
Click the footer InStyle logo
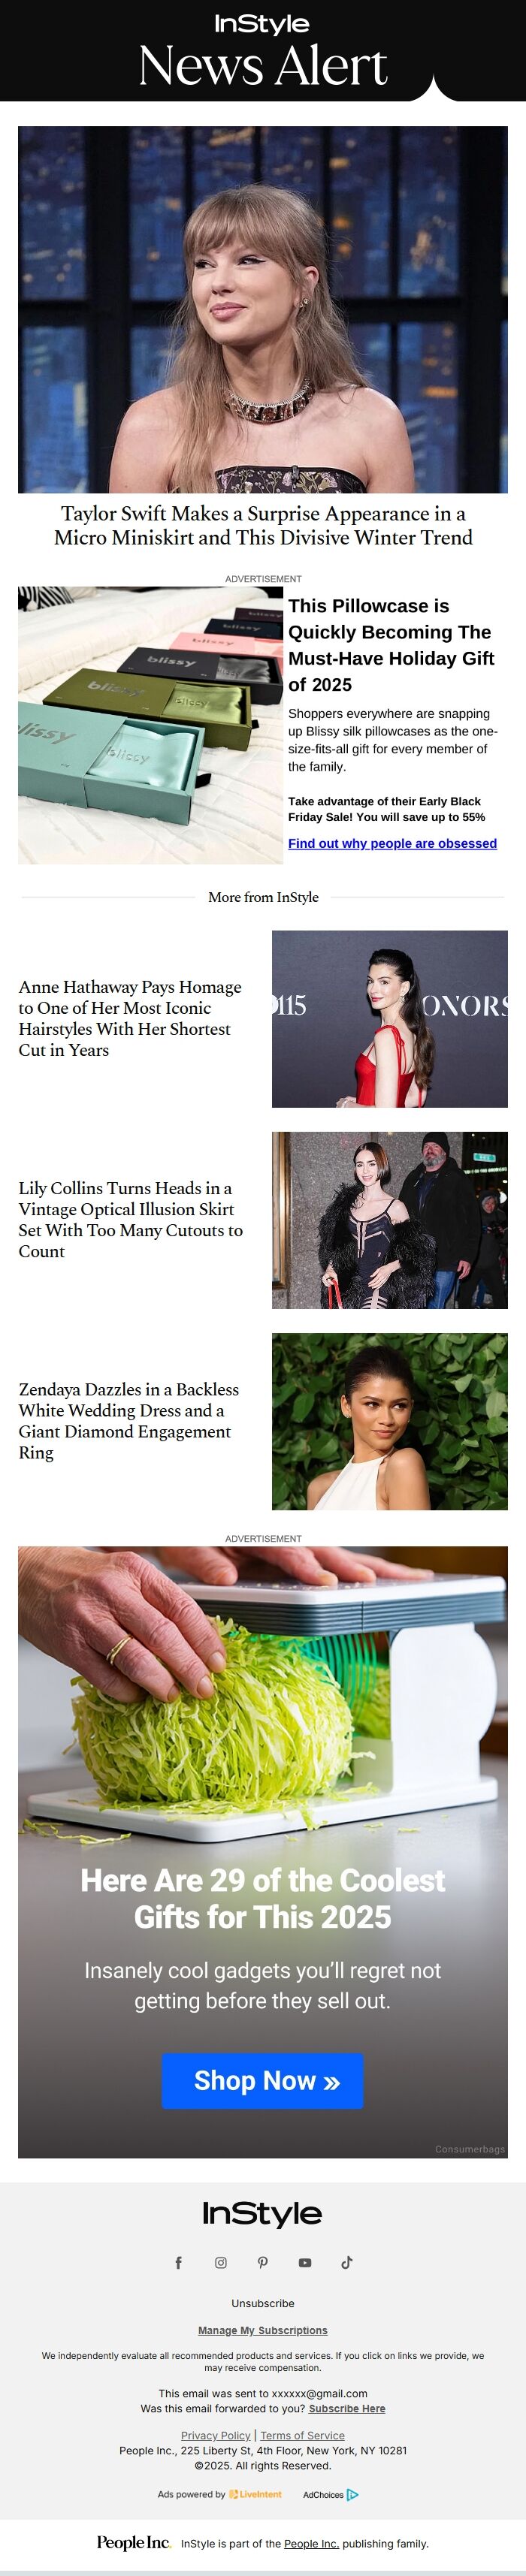262,2214
